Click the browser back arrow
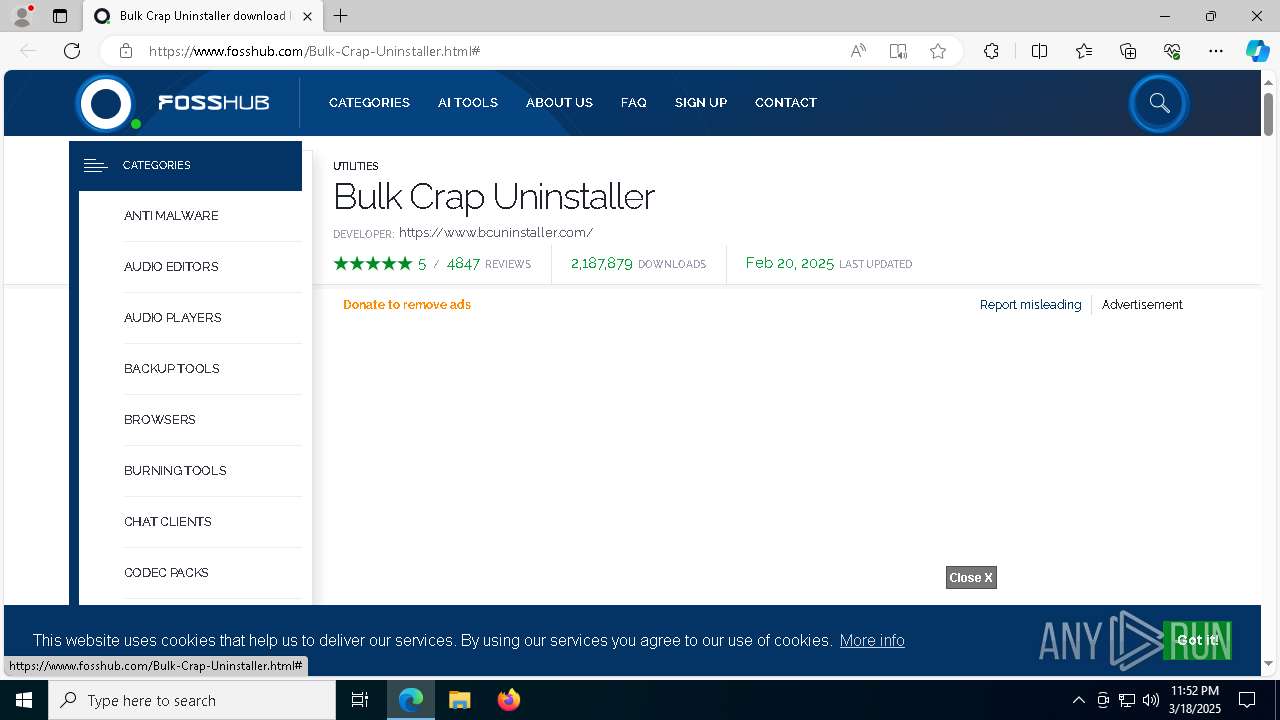Screen dimensions: 1280x720 point(28,51)
